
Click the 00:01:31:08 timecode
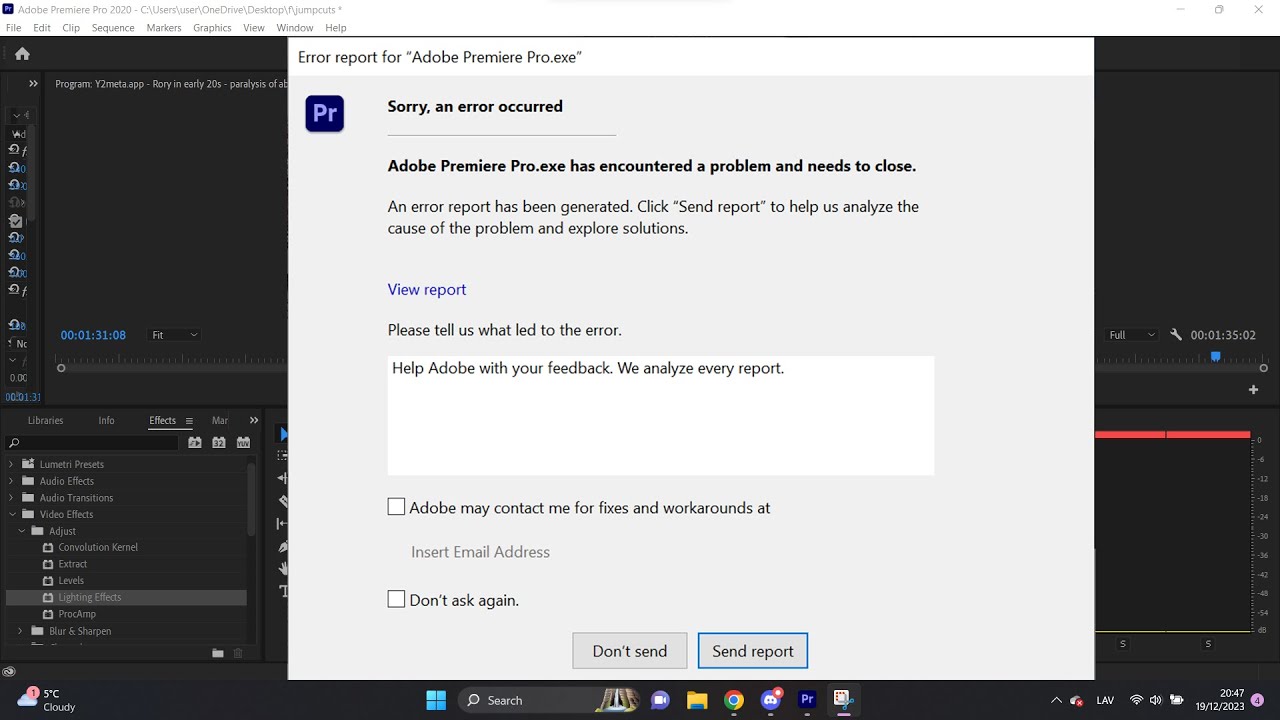pos(93,335)
